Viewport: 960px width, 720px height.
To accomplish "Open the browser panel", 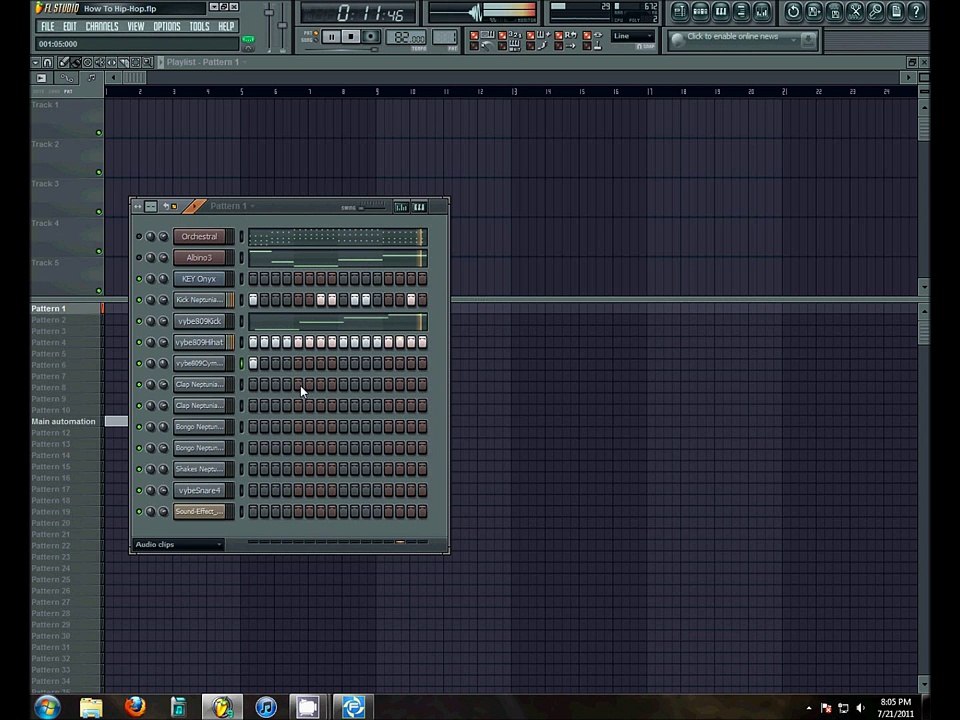I will click(x=741, y=11).
